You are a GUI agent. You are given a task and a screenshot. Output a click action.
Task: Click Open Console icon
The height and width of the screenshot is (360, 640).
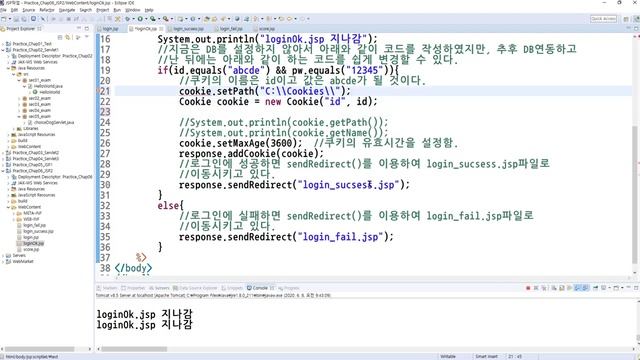tap(616, 288)
